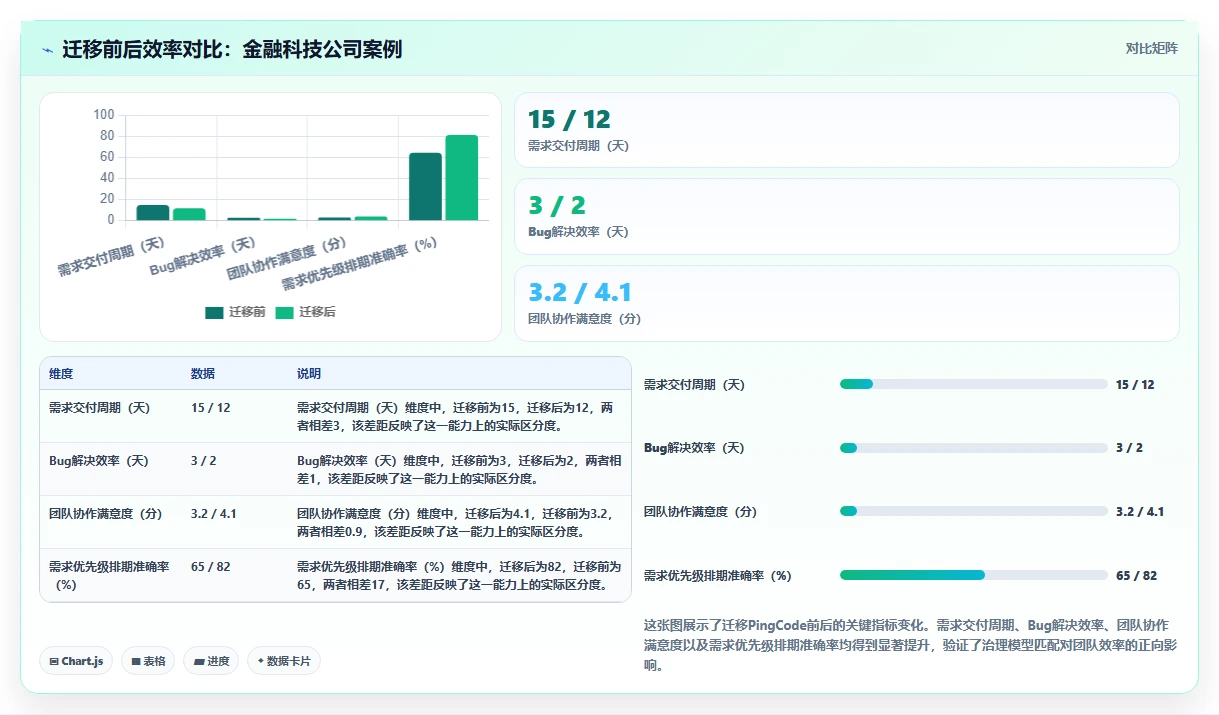Click the 迁移后 bar for 需求交付周期
This screenshot has width=1219, height=715.
pyautogui.click(x=189, y=214)
